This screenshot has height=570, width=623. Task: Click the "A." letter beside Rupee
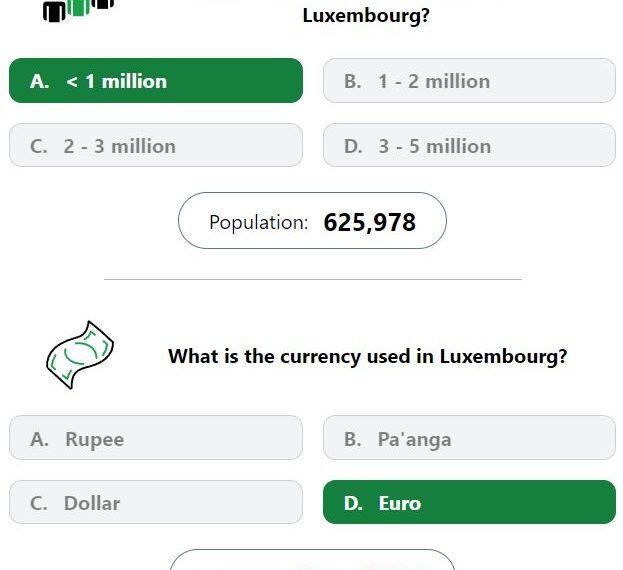40,439
